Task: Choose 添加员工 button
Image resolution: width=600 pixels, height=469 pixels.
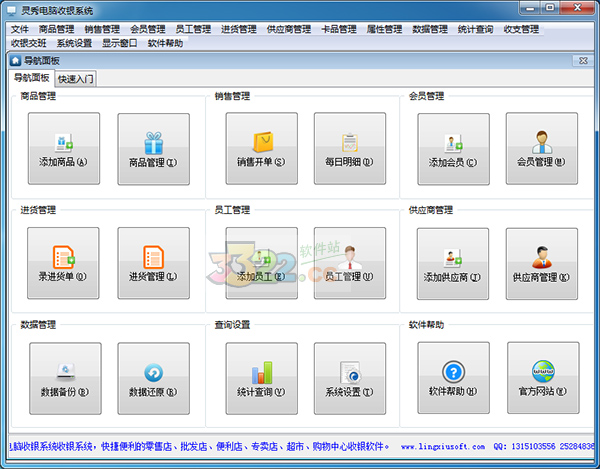Action: pos(261,263)
